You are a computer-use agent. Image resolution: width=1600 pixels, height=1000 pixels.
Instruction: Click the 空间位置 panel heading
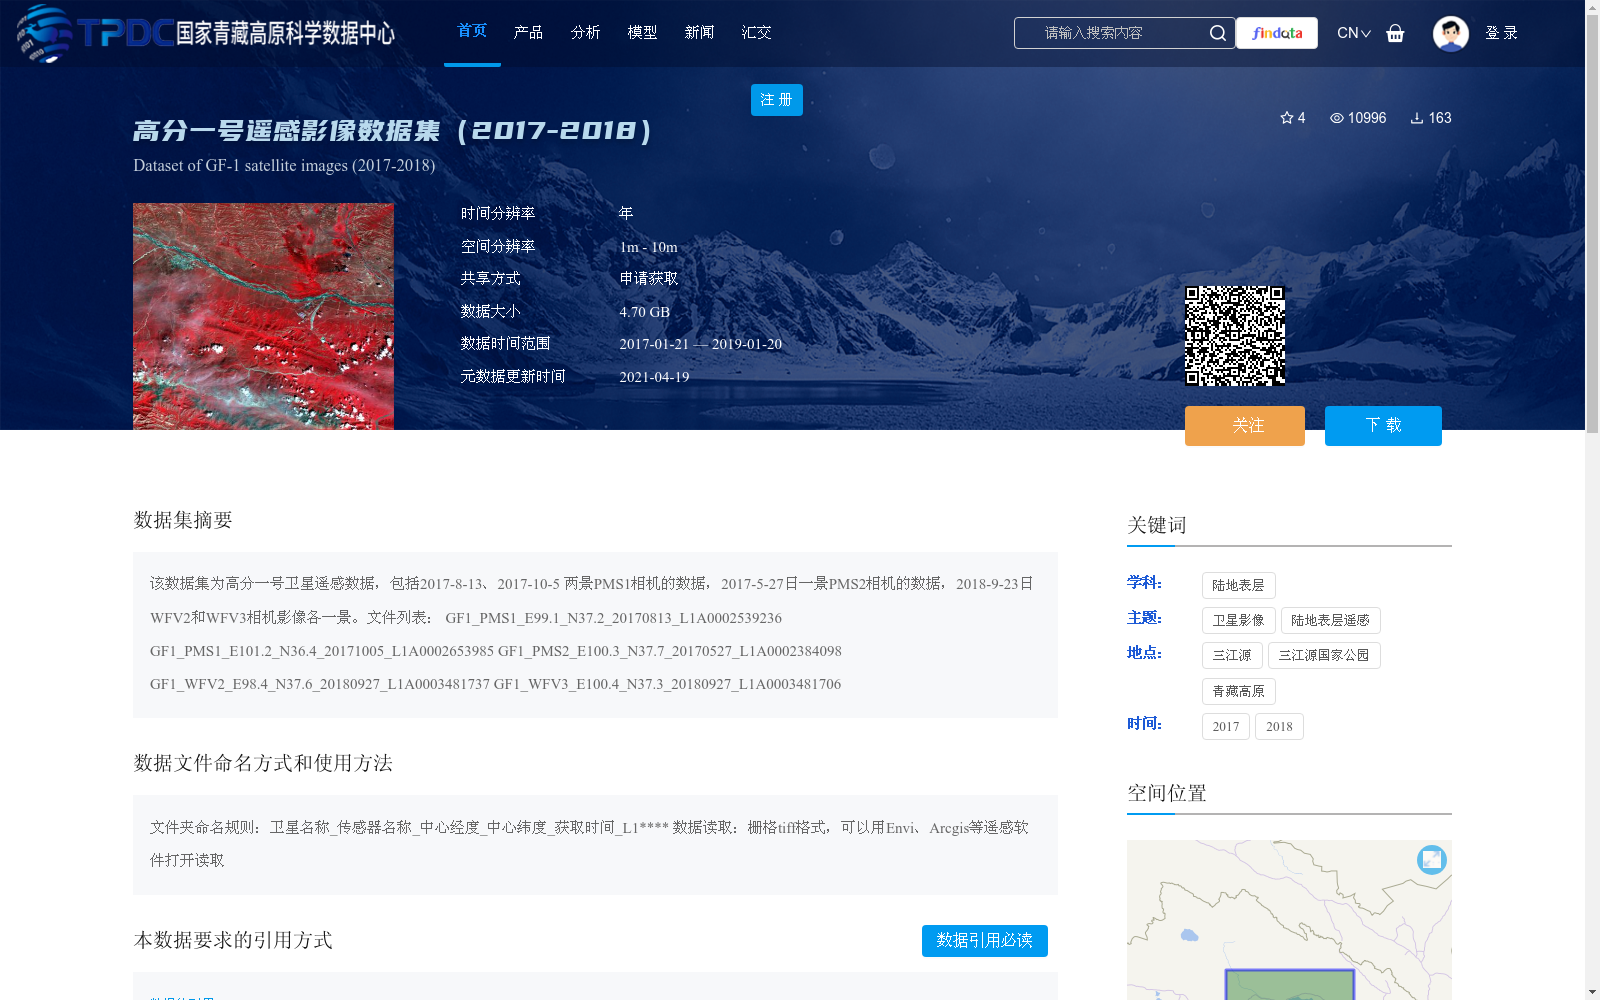(x=1167, y=793)
